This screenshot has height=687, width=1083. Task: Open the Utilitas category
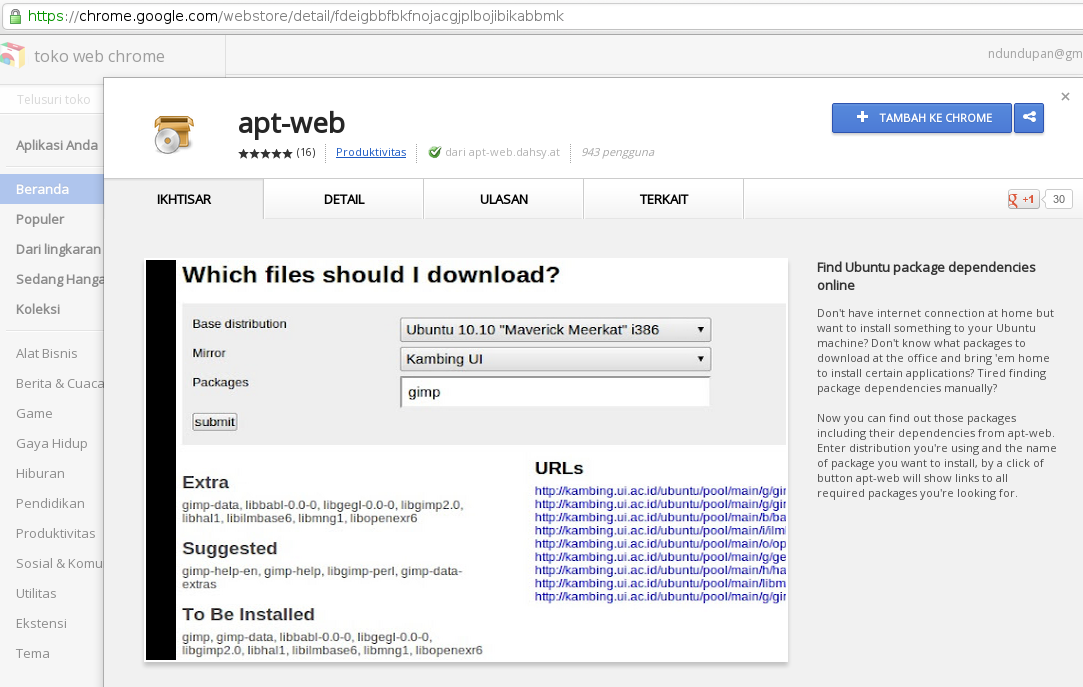tap(36, 593)
